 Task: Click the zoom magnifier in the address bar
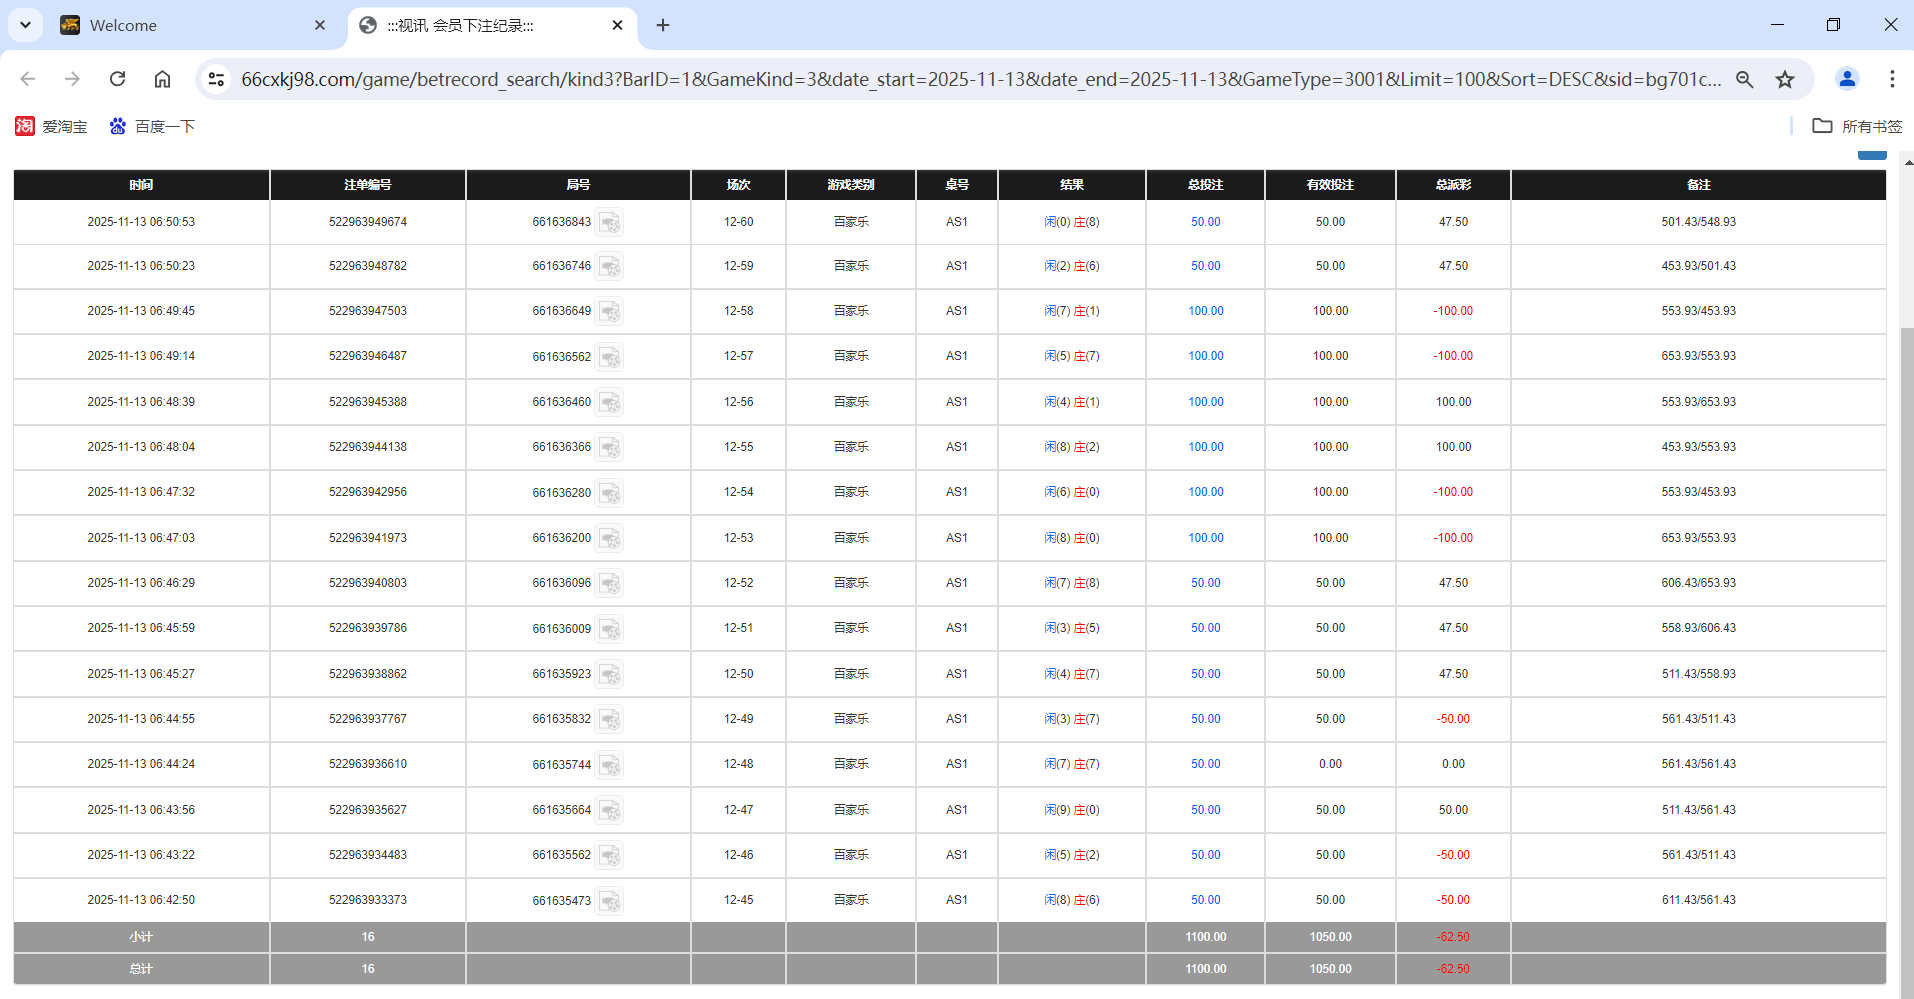(x=1745, y=79)
